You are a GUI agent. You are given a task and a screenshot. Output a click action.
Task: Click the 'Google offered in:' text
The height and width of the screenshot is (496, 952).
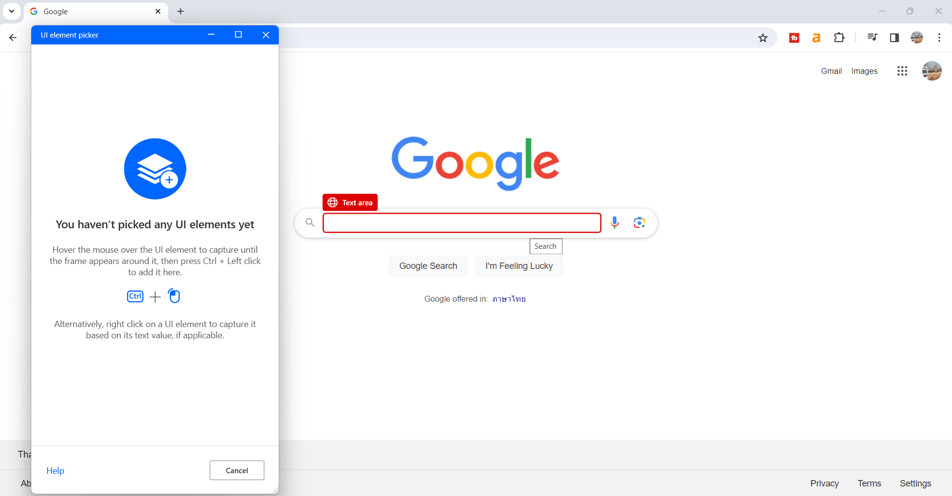pyautogui.click(x=456, y=299)
